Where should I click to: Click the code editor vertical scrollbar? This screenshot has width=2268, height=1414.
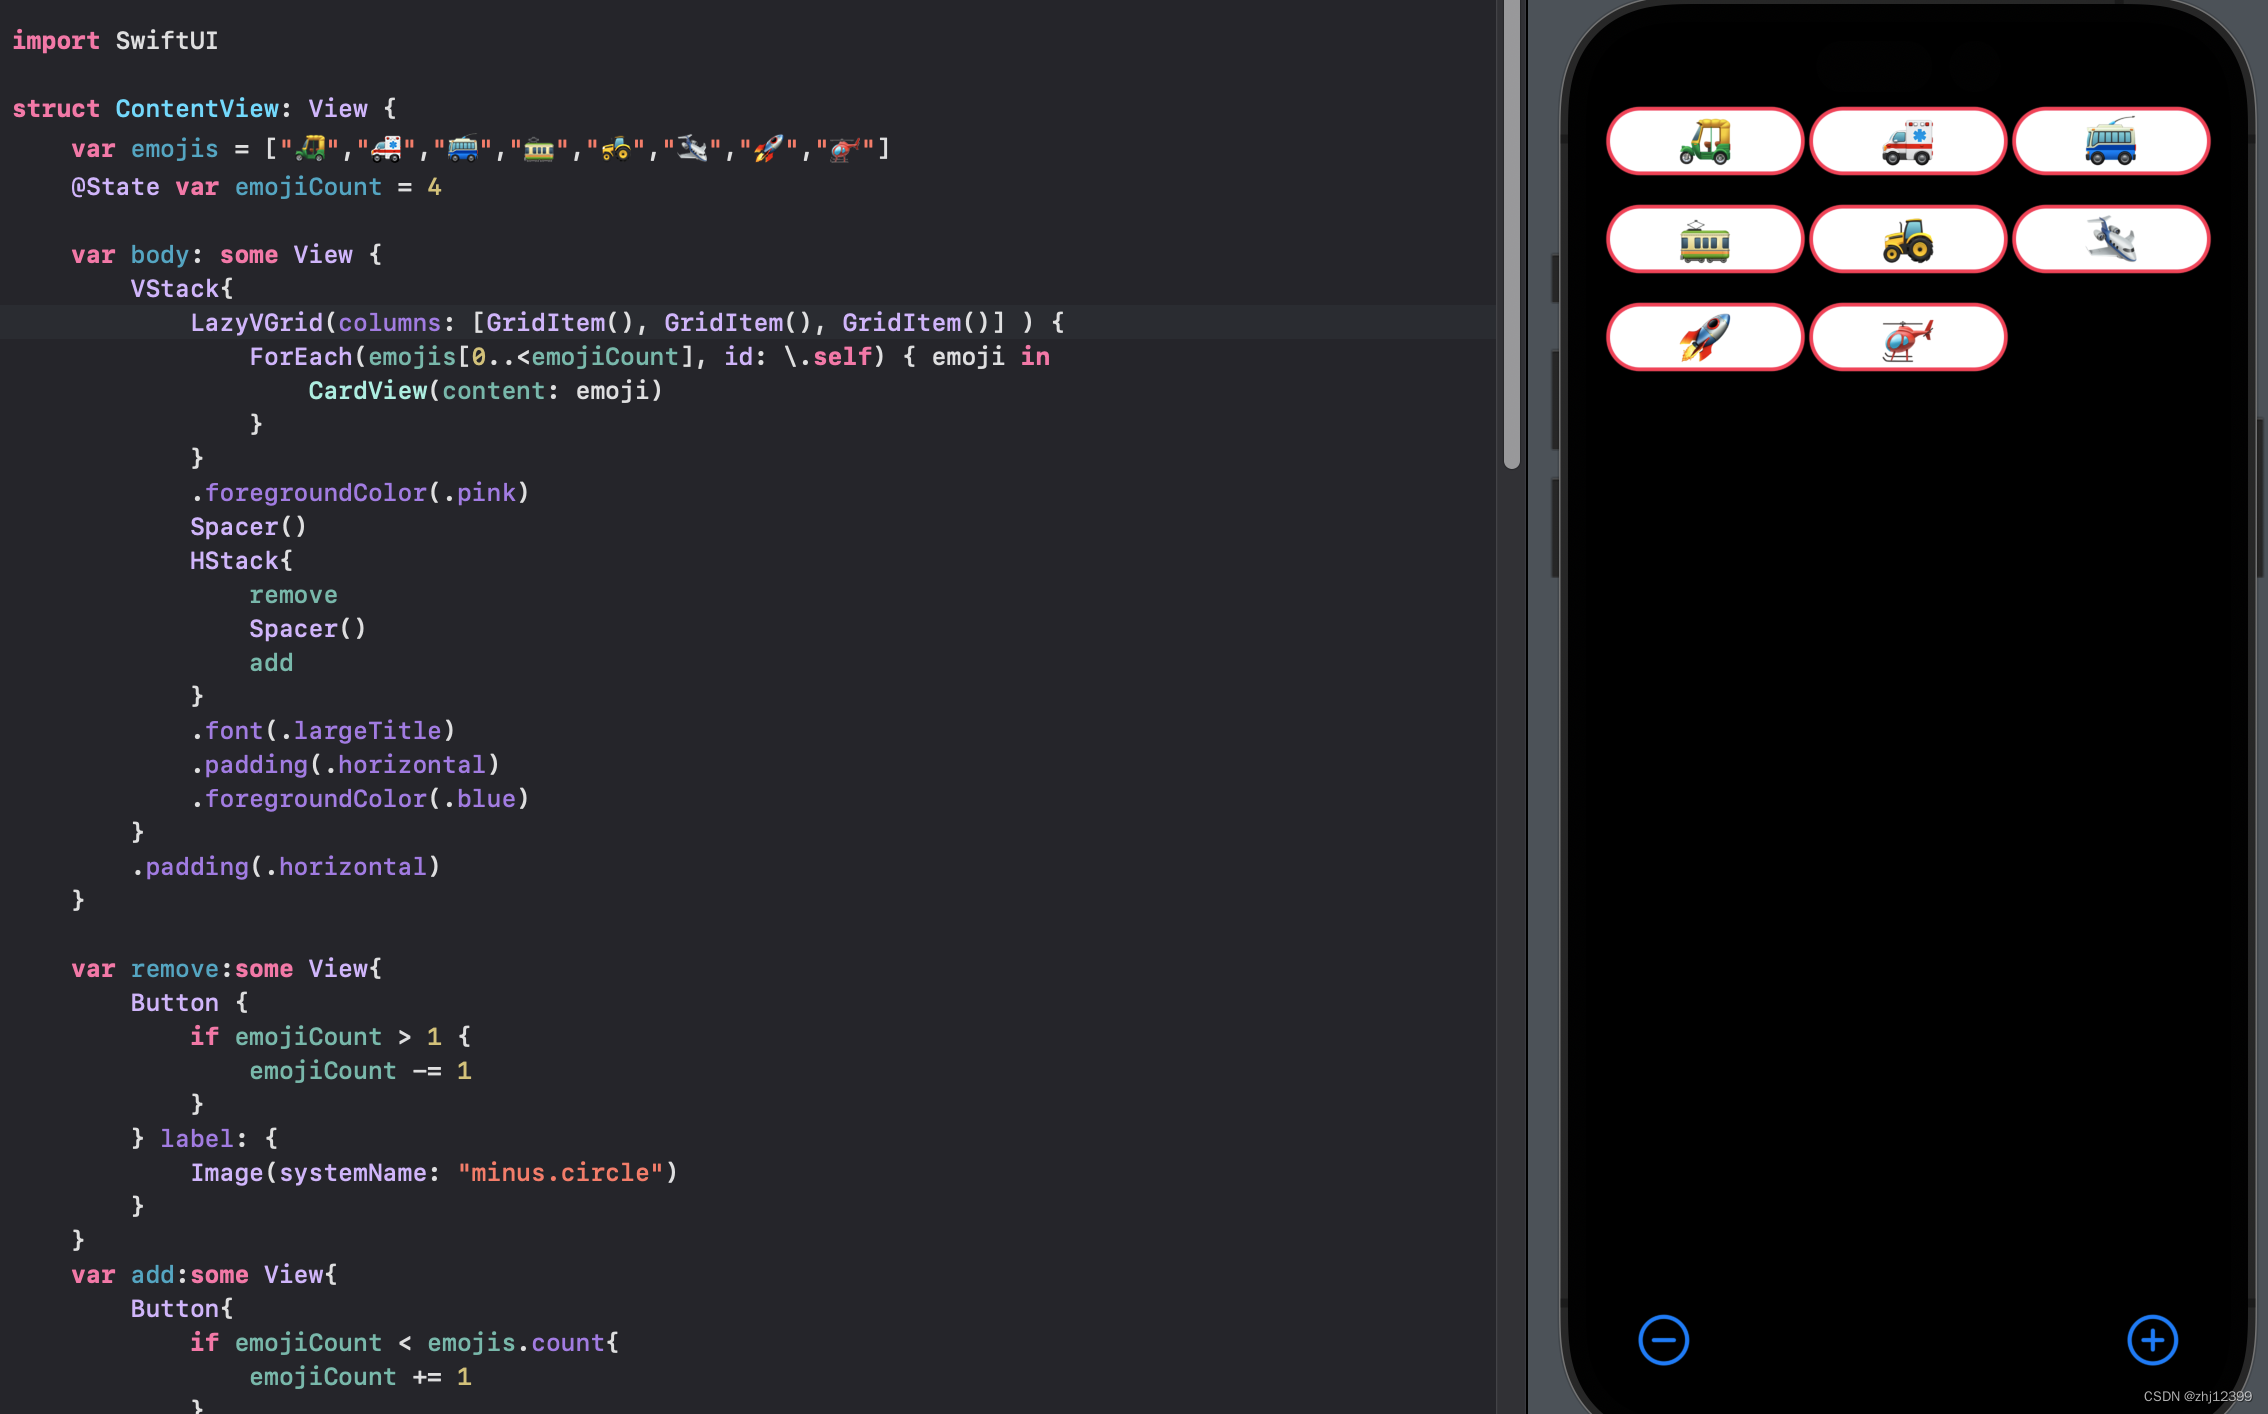coord(1512,234)
